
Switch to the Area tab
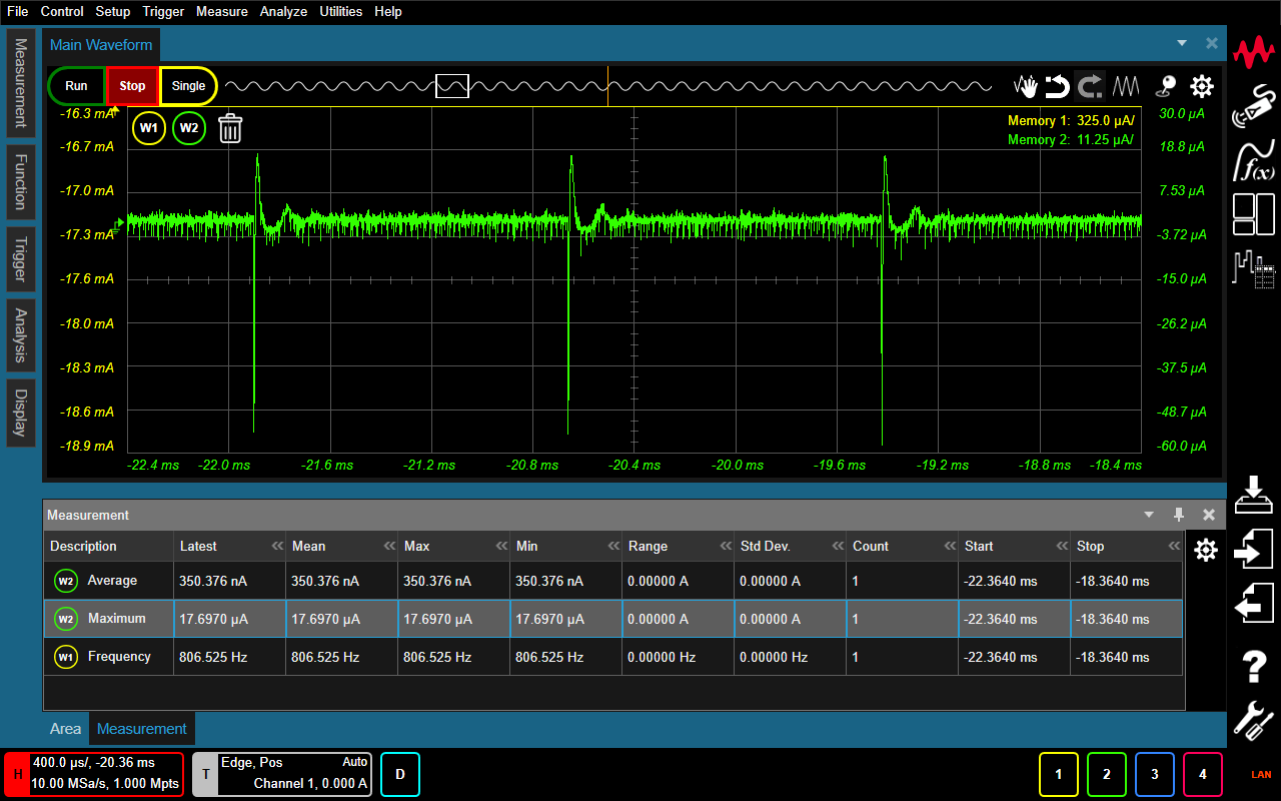point(66,729)
